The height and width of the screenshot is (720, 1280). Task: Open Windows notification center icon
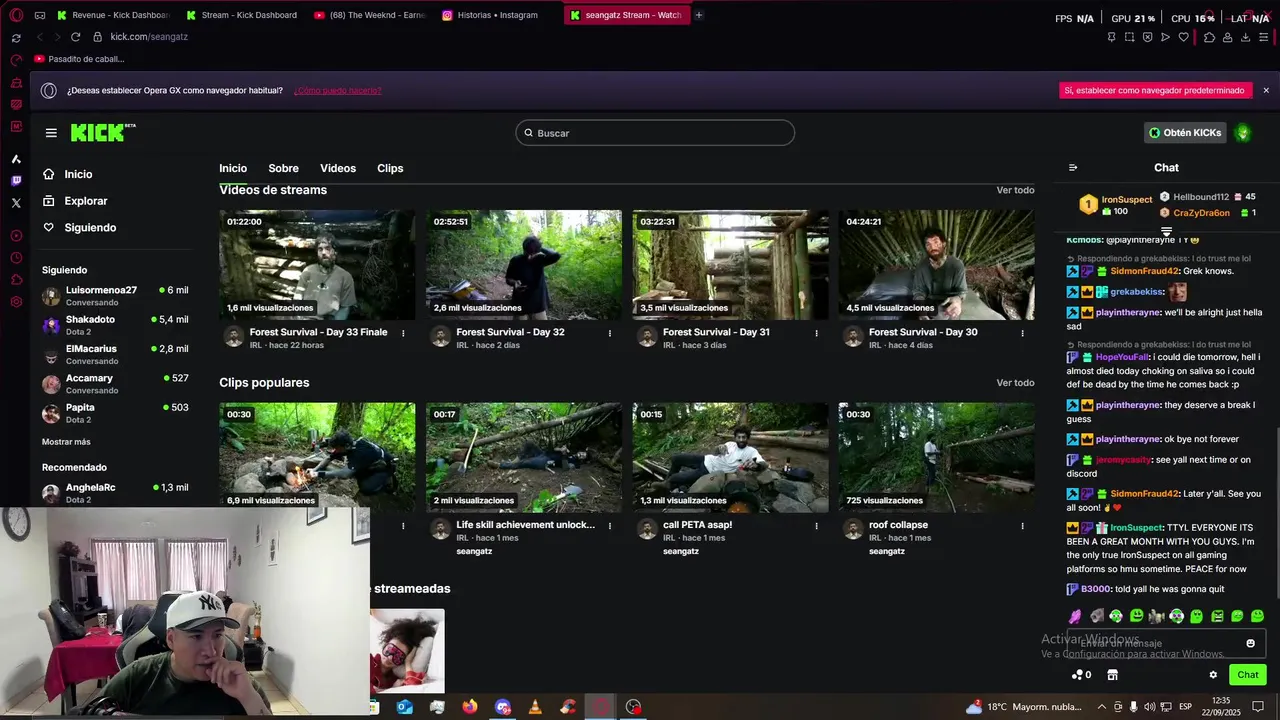(x=1259, y=707)
